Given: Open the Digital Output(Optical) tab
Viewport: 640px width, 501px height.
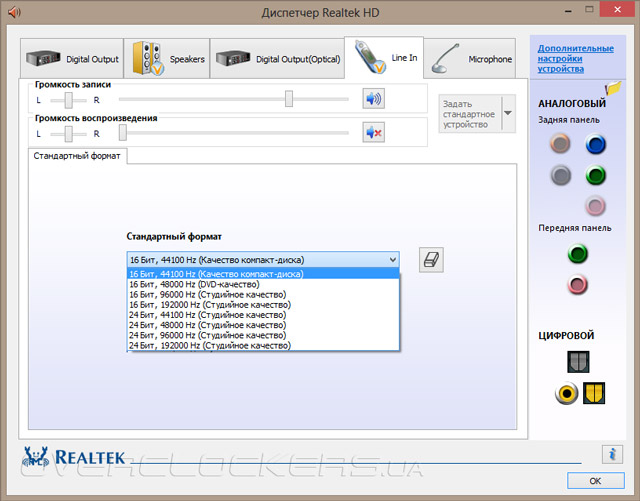Looking at the screenshot, I should point(277,59).
